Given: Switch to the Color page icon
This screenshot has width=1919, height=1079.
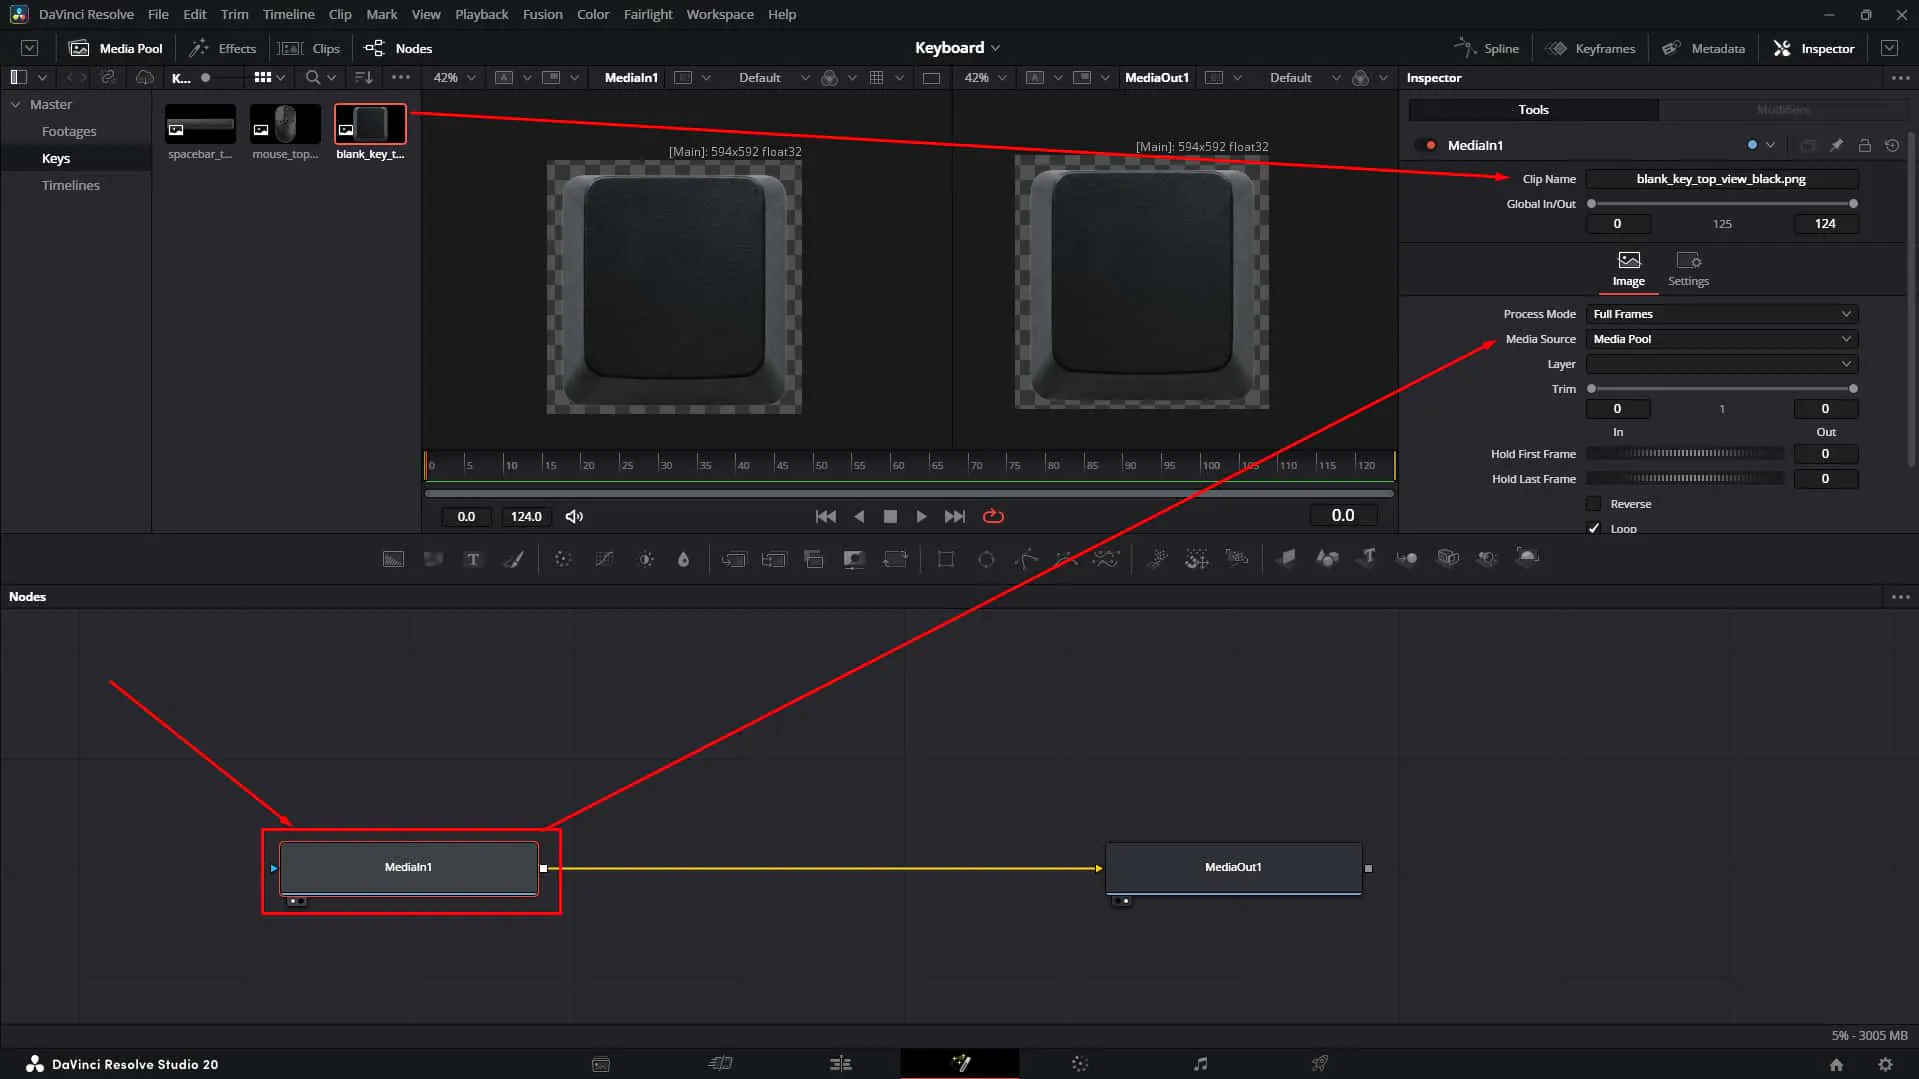Looking at the screenshot, I should pyautogui.click(x=1080, y=1063).
